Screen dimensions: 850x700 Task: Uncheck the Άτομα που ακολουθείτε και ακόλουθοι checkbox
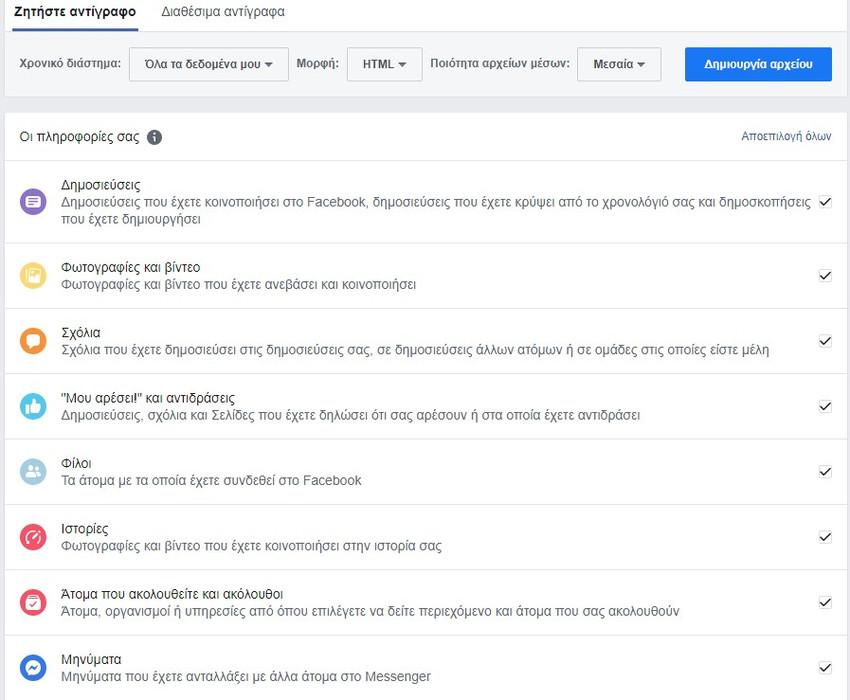[825, 602]
